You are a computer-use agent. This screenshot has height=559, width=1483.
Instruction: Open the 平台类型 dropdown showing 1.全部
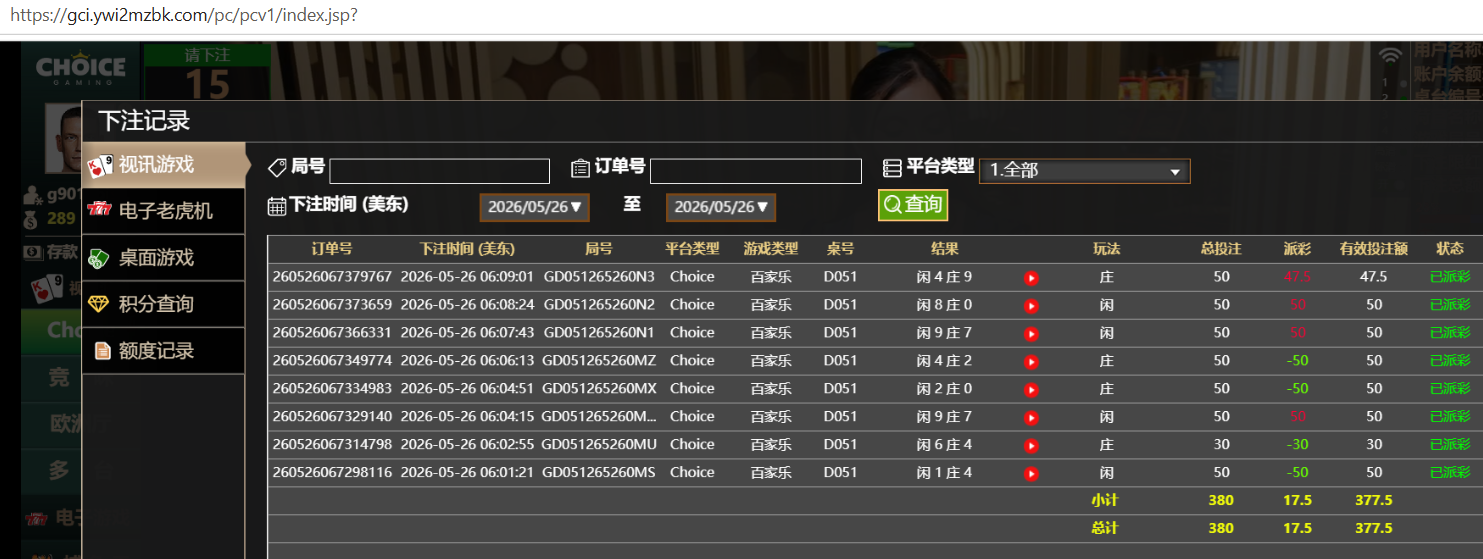[x=1085, y=171]
